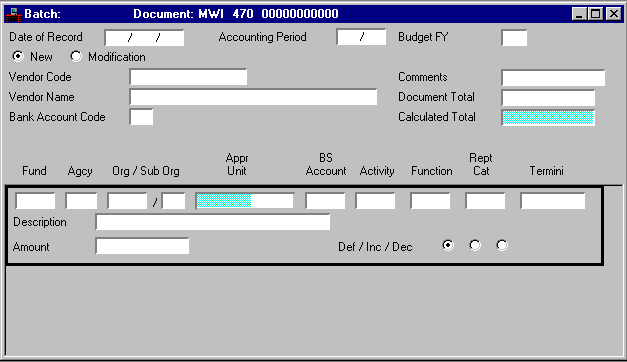The height and width of the screenshot is (362, 627).
Task: Focus the Vendor Code input
Action: click(188, 77)
